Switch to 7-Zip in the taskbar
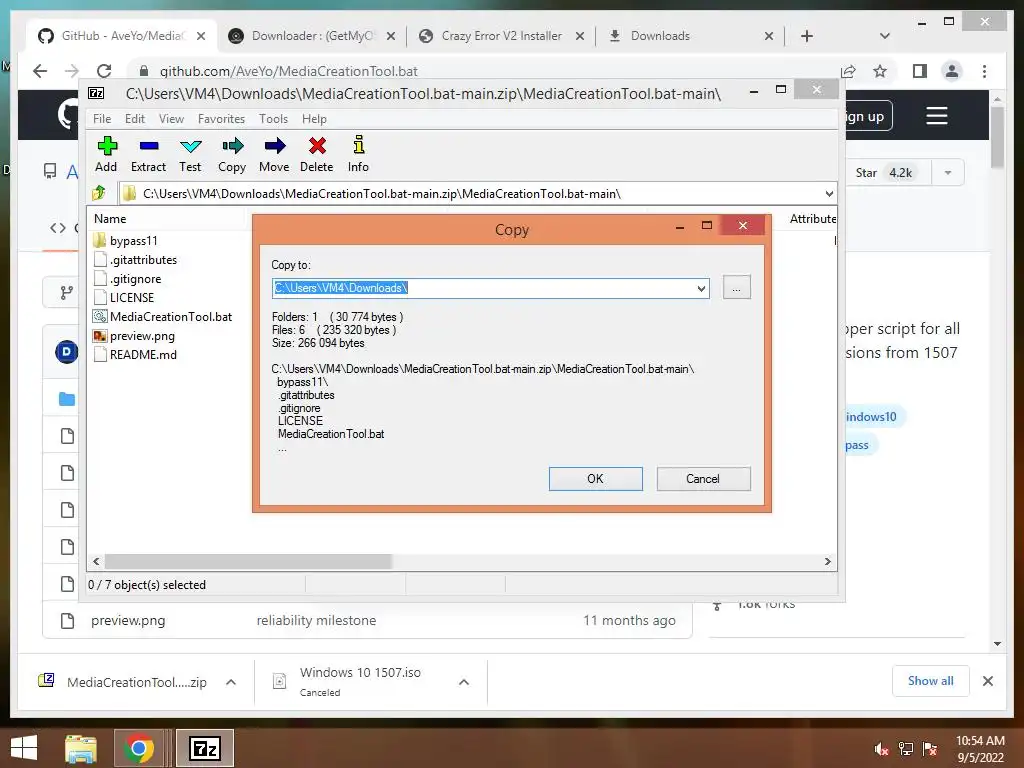This screenshot has height=768, width=1024. click(x=205, y=748)
